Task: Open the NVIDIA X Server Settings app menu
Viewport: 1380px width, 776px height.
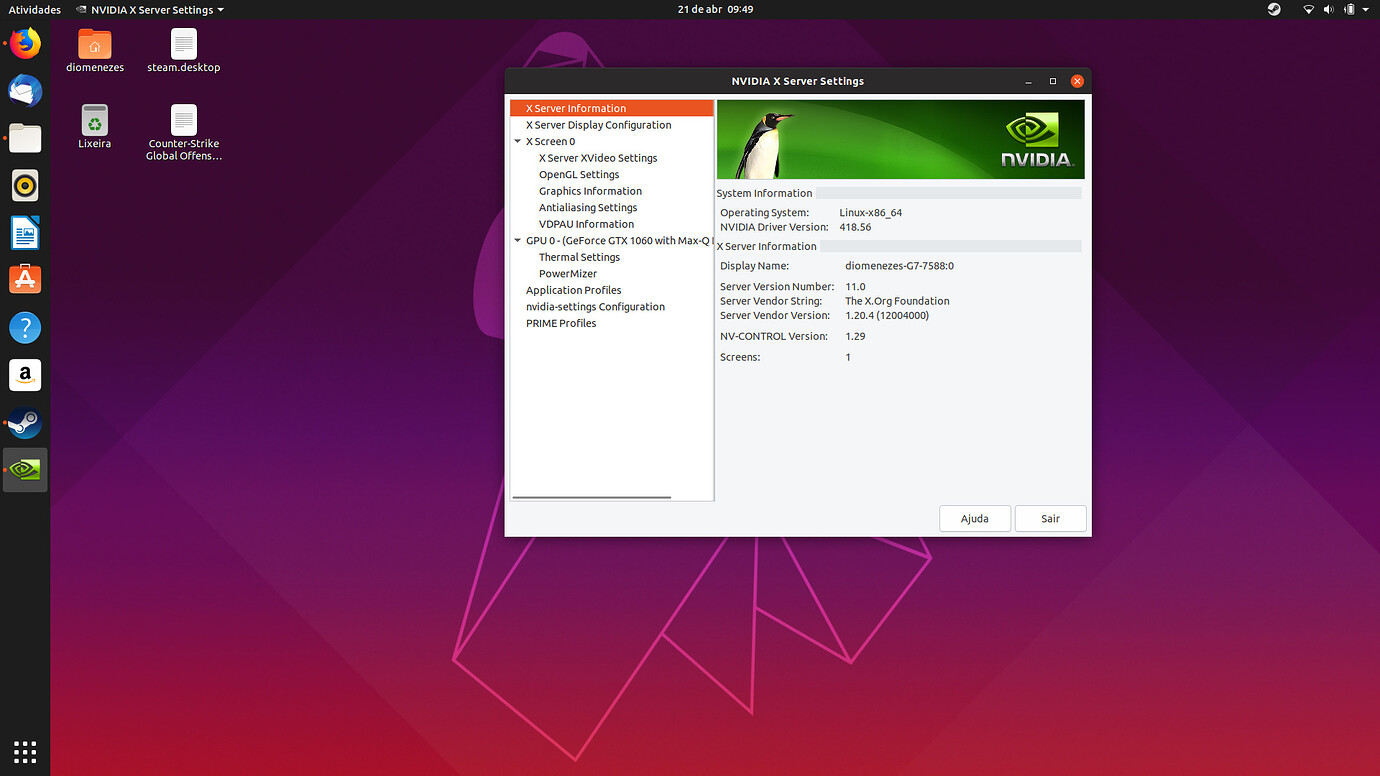Action: tap(150, 9)
